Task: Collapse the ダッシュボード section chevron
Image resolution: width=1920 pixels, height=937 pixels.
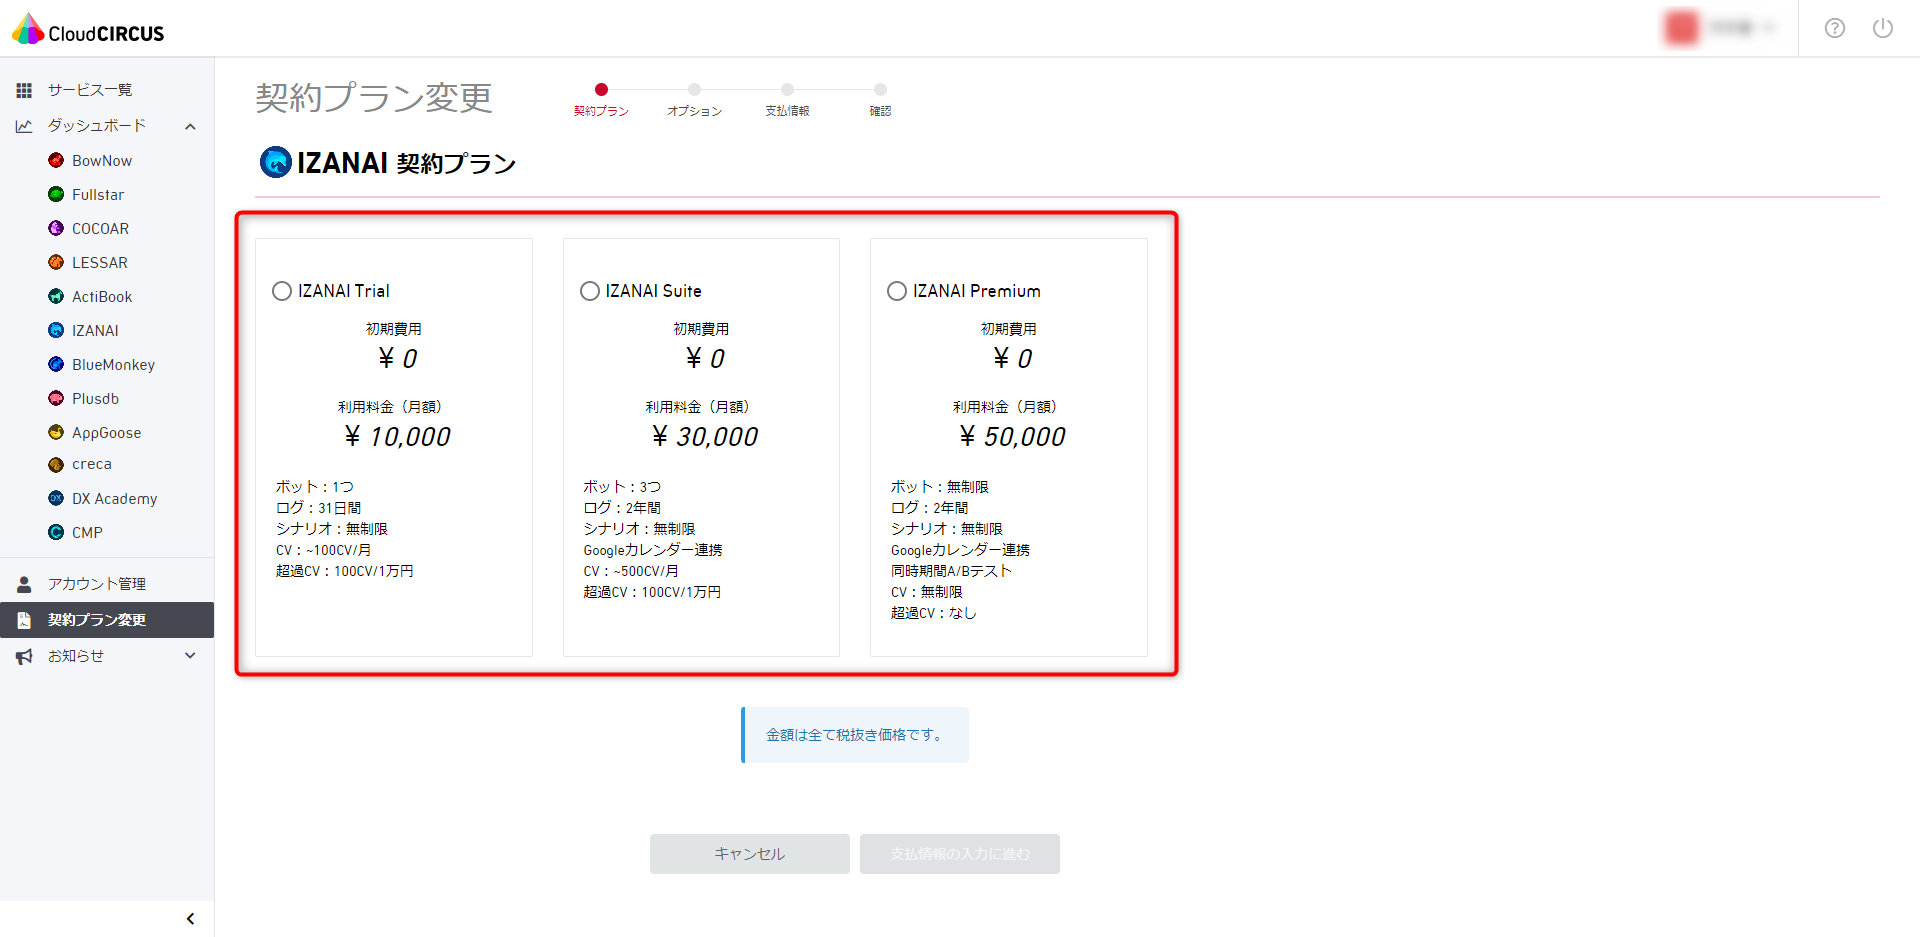Action: [190, 126]
